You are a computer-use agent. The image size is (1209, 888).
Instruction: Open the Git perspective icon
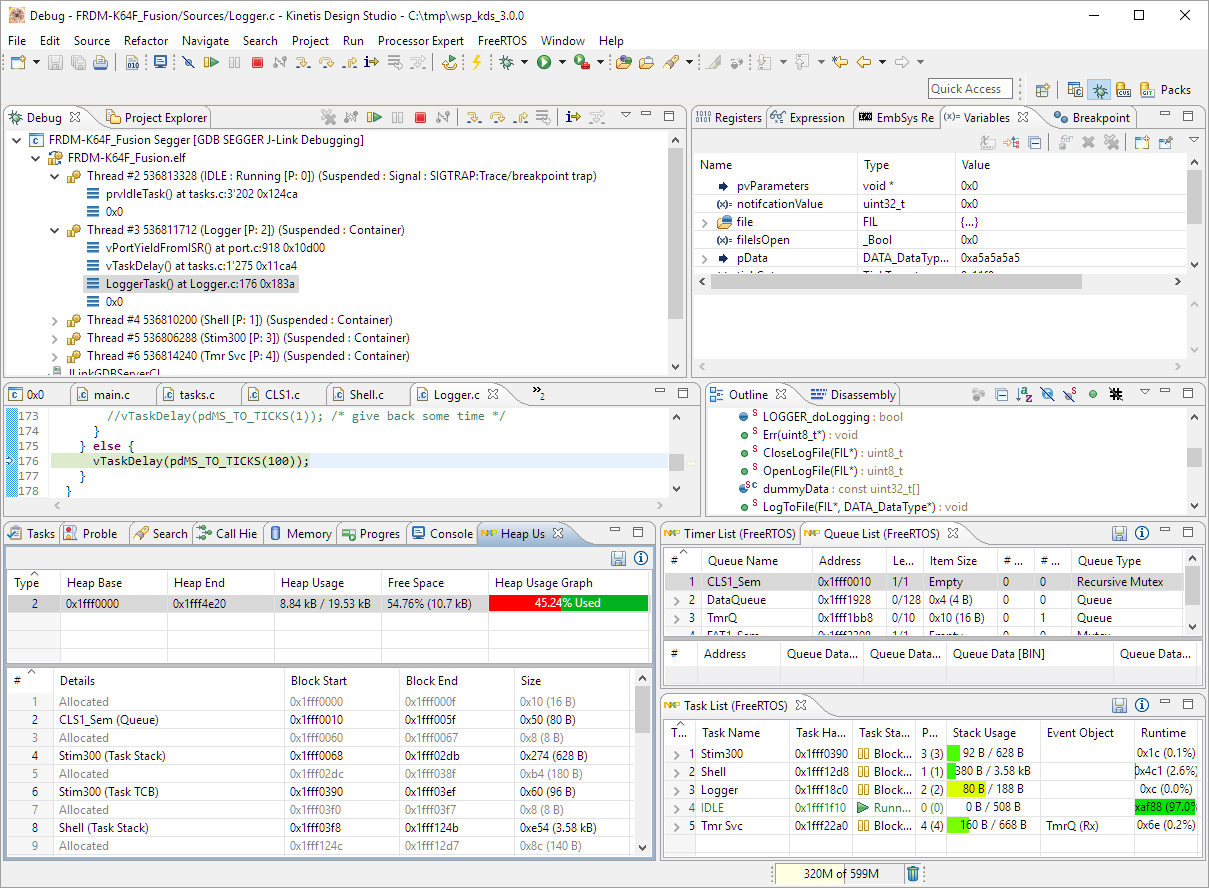click(1147, 90)
